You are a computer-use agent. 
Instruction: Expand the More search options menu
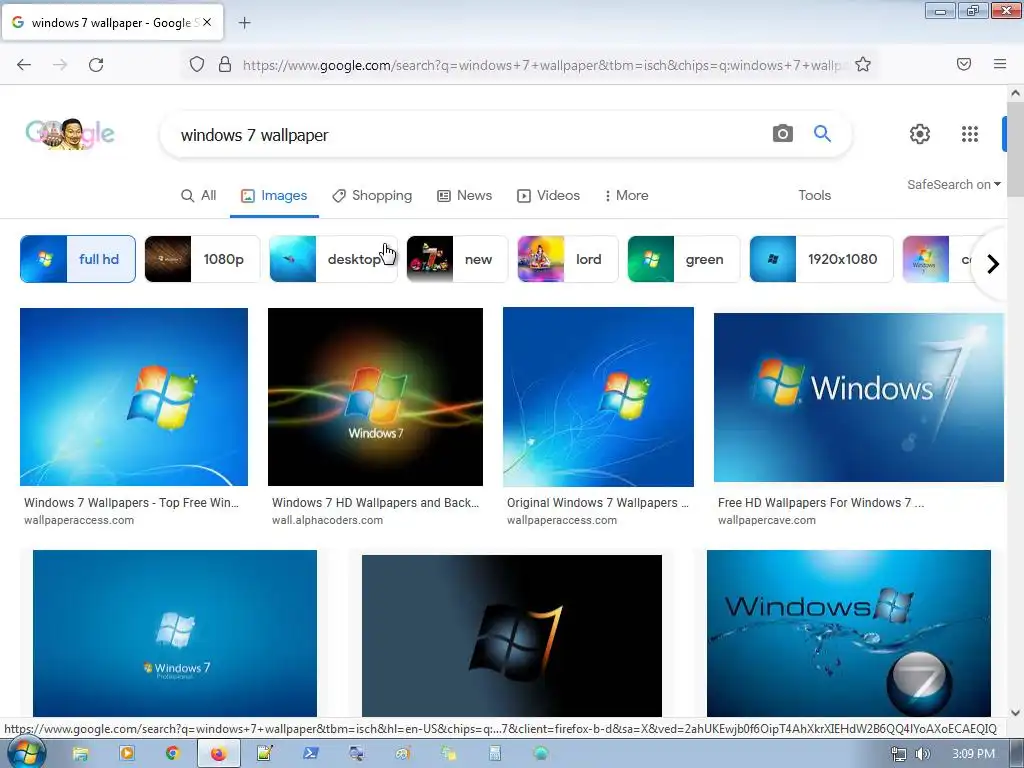(626, 195)
